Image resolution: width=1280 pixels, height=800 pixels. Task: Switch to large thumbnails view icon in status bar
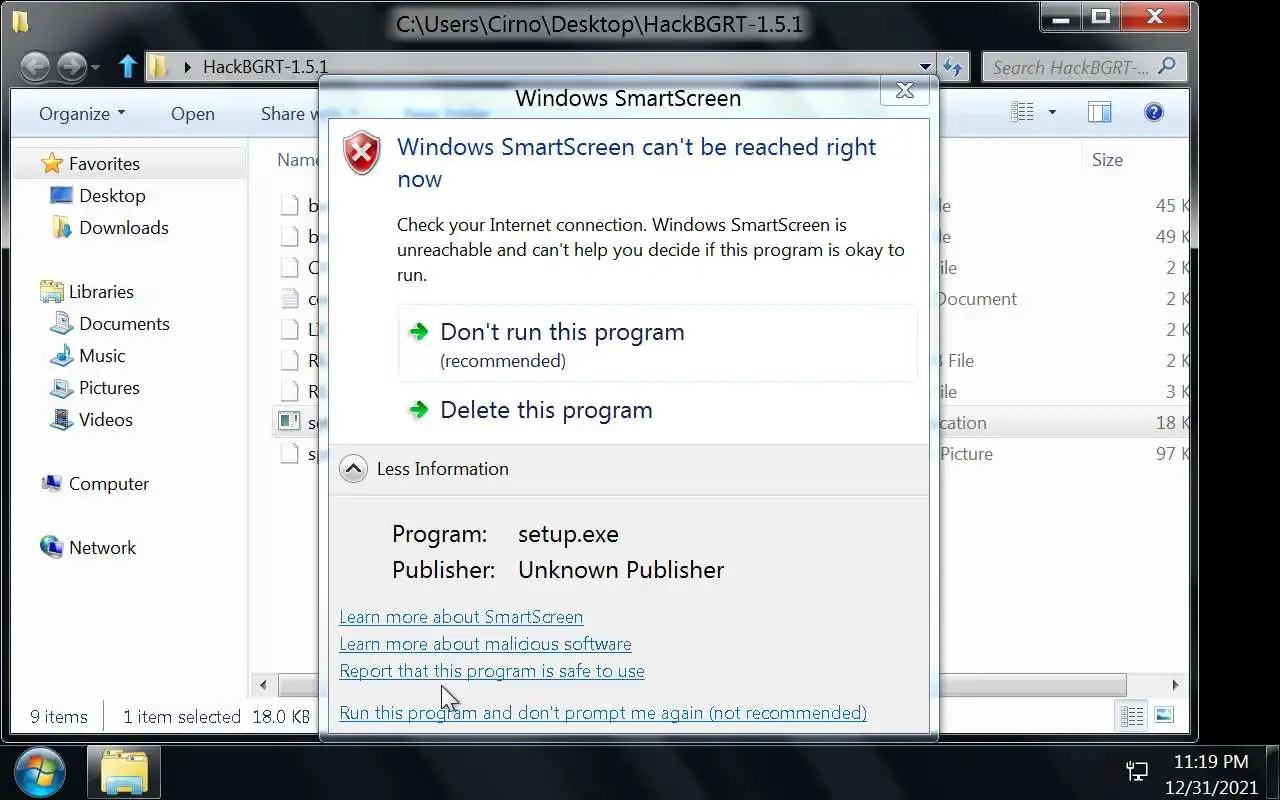click(1163, 715)
